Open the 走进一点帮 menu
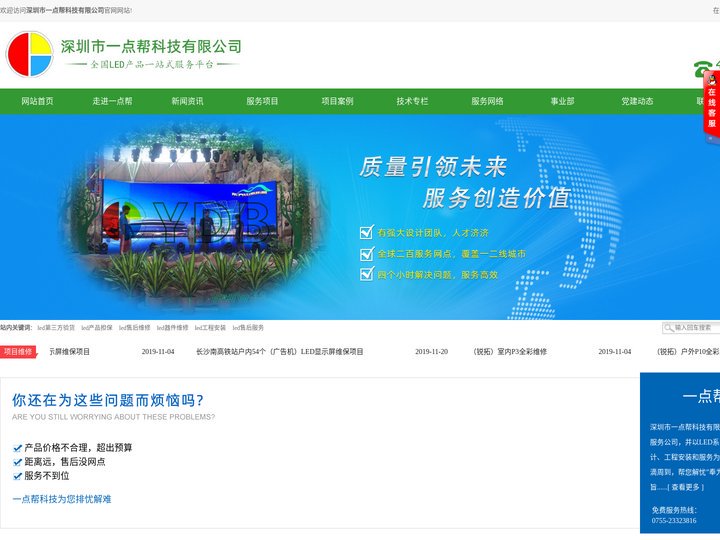This screenshot has height=540, width=720. (x=112, y=101)
